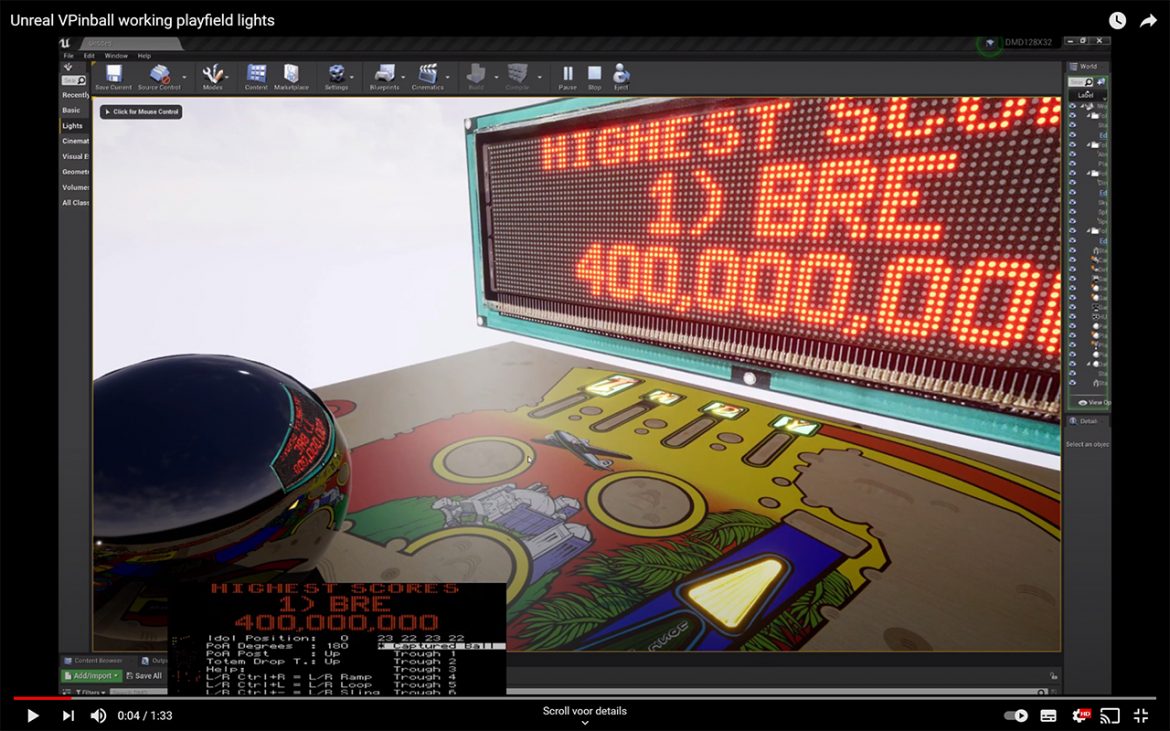The width and height of the screenshot is (1170, 731).
Task: Open YouTube settings gear icon
Action: 1080,715
